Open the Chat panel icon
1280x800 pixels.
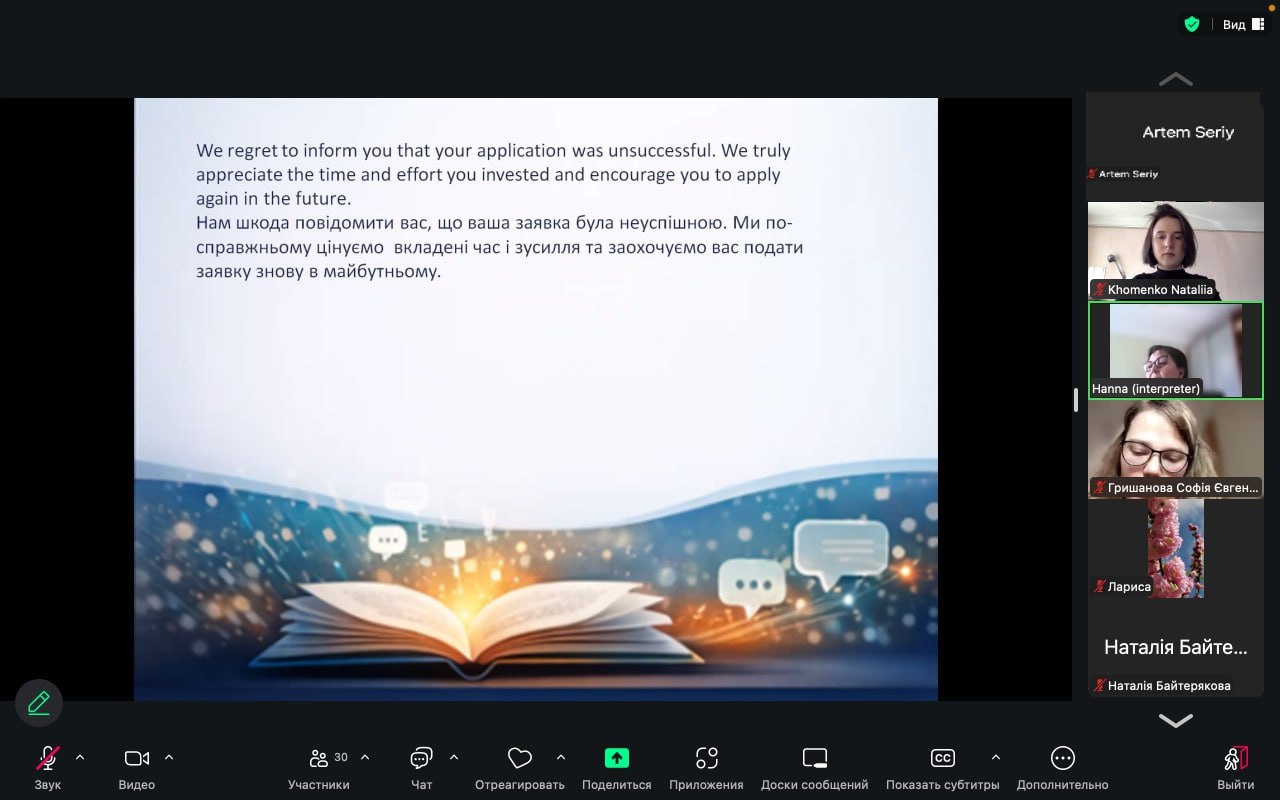[x=421, y=758]
